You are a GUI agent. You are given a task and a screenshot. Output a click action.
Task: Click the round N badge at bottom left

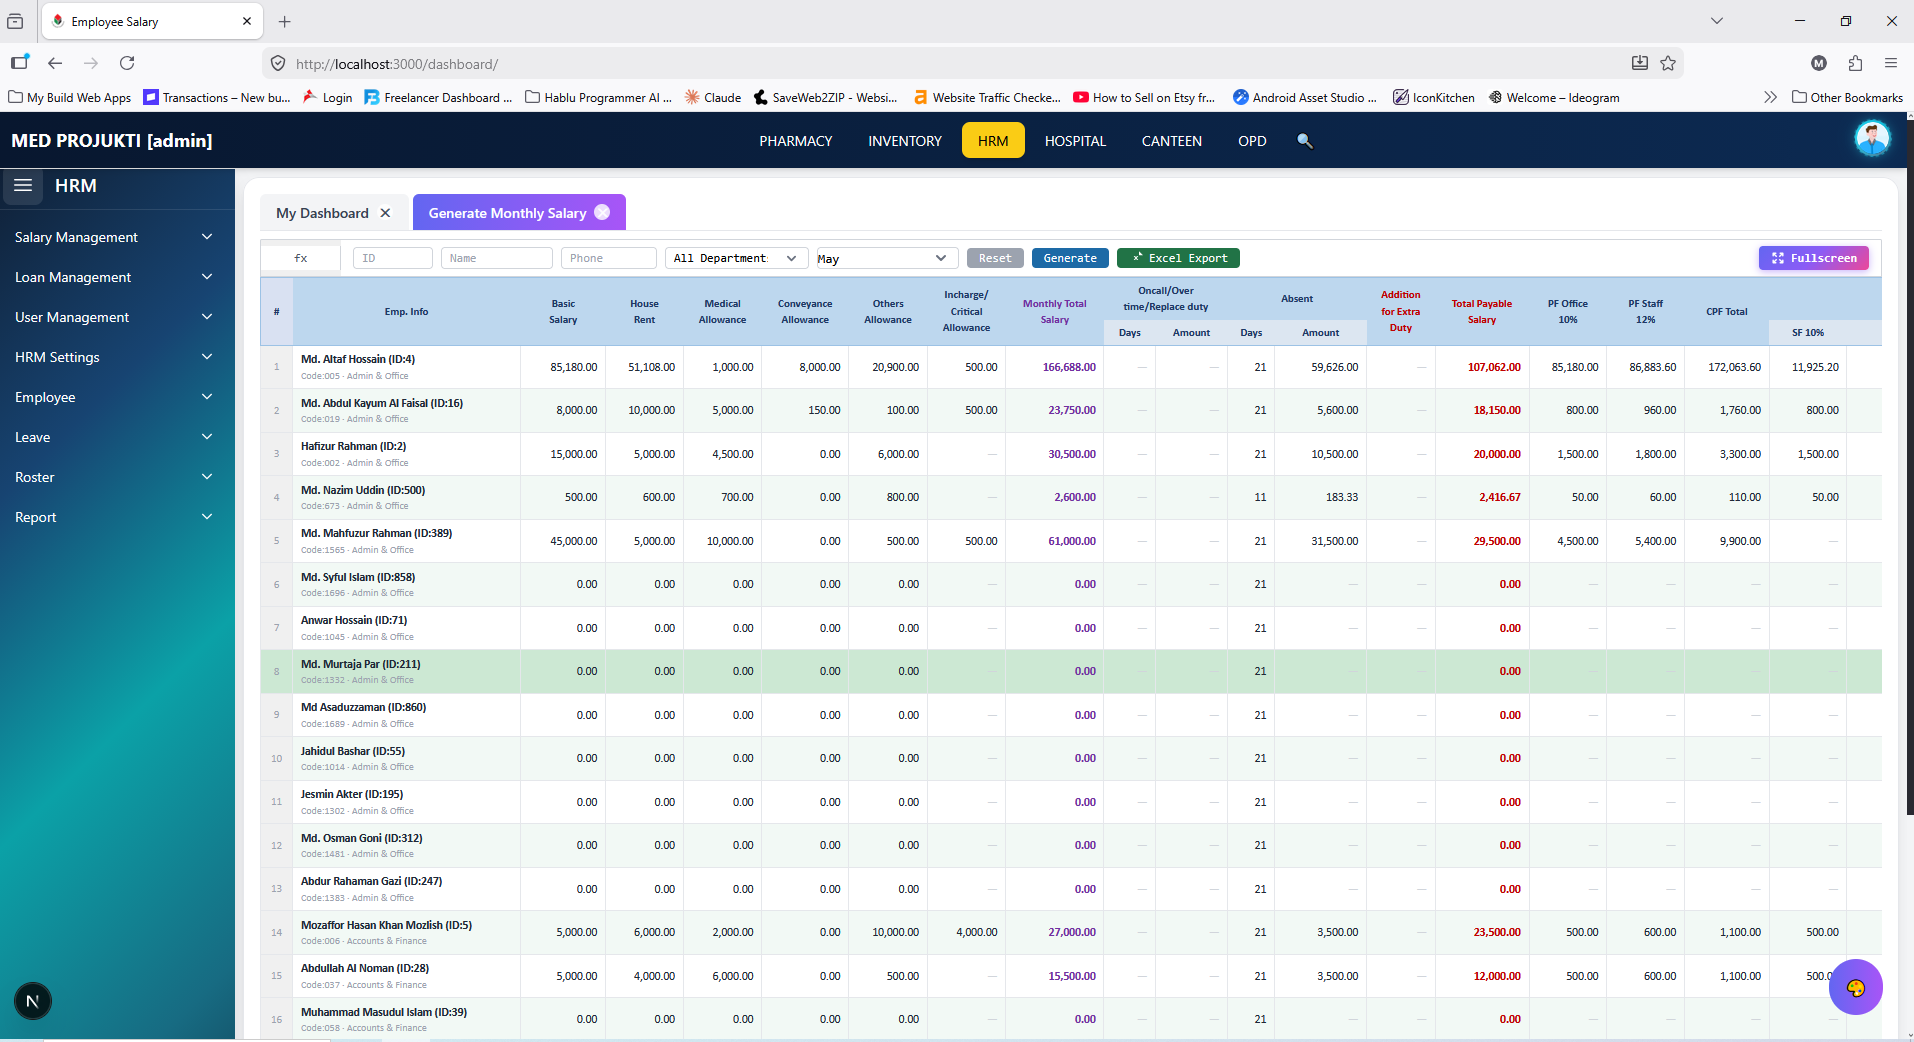click(x=33, y=1001)
